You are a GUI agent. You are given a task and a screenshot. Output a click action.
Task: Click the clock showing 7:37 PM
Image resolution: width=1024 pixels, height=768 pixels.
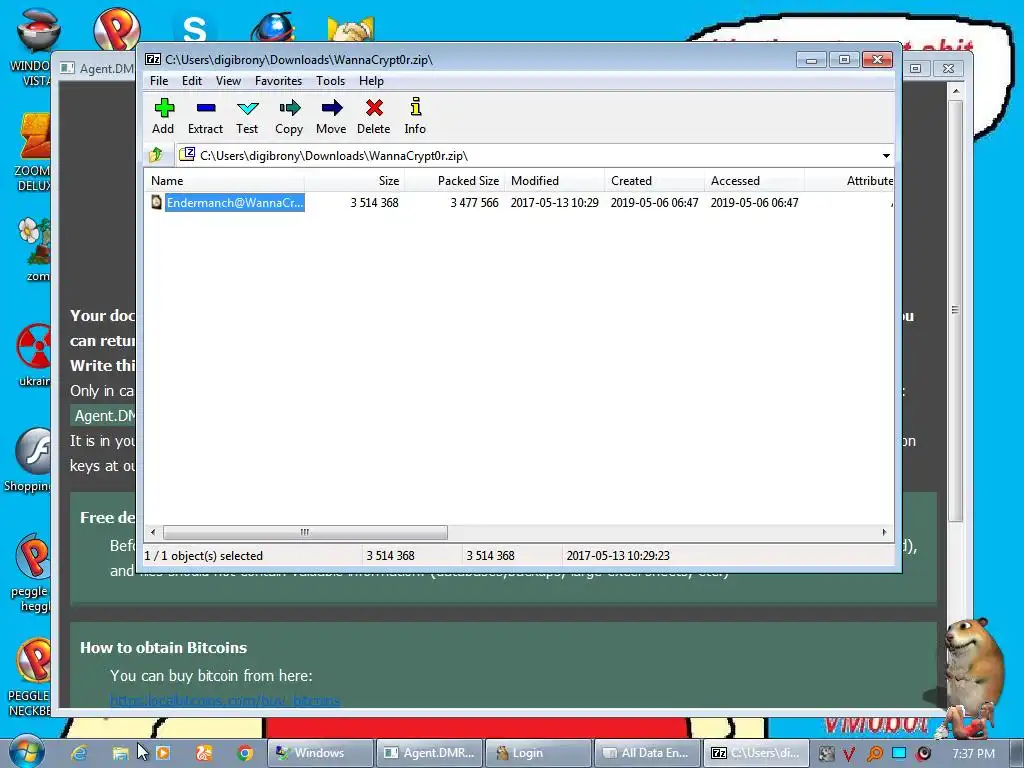coord(973,754)
